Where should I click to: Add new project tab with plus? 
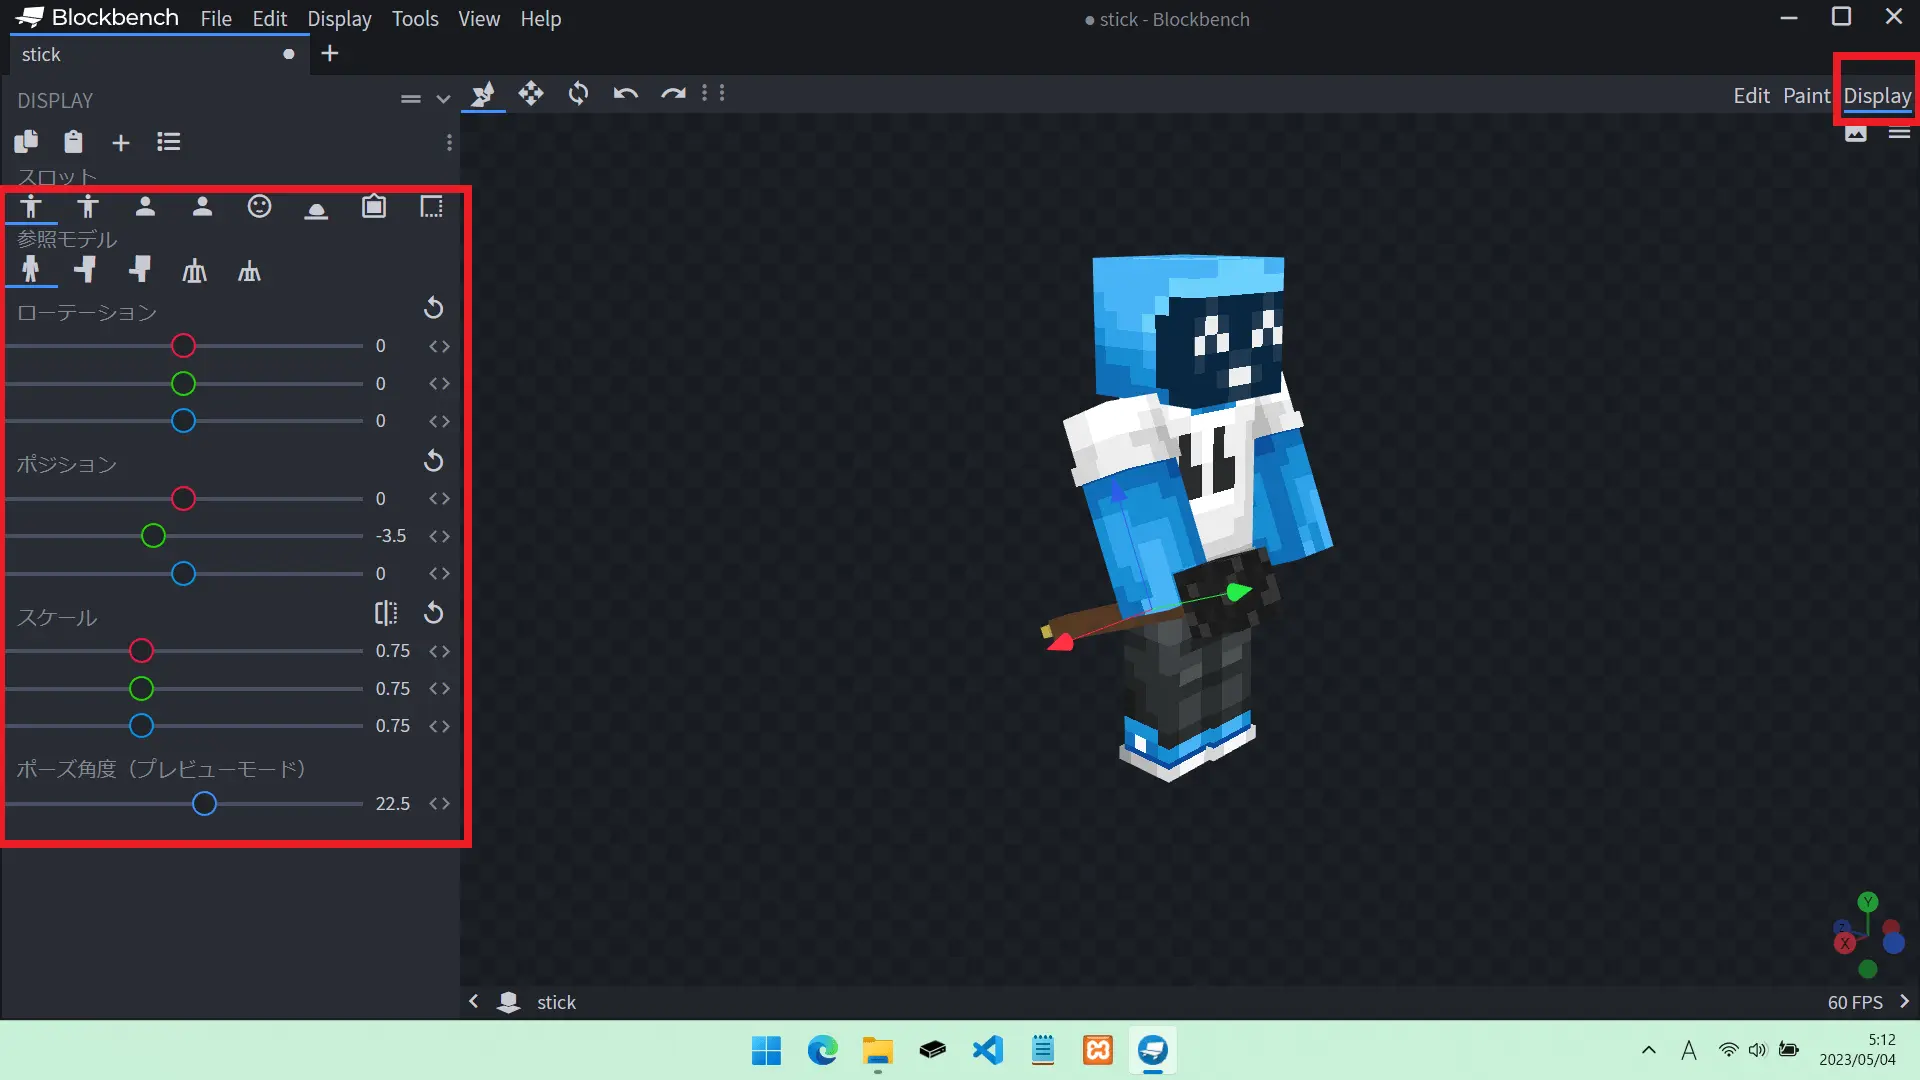click(x=330, y=54)
